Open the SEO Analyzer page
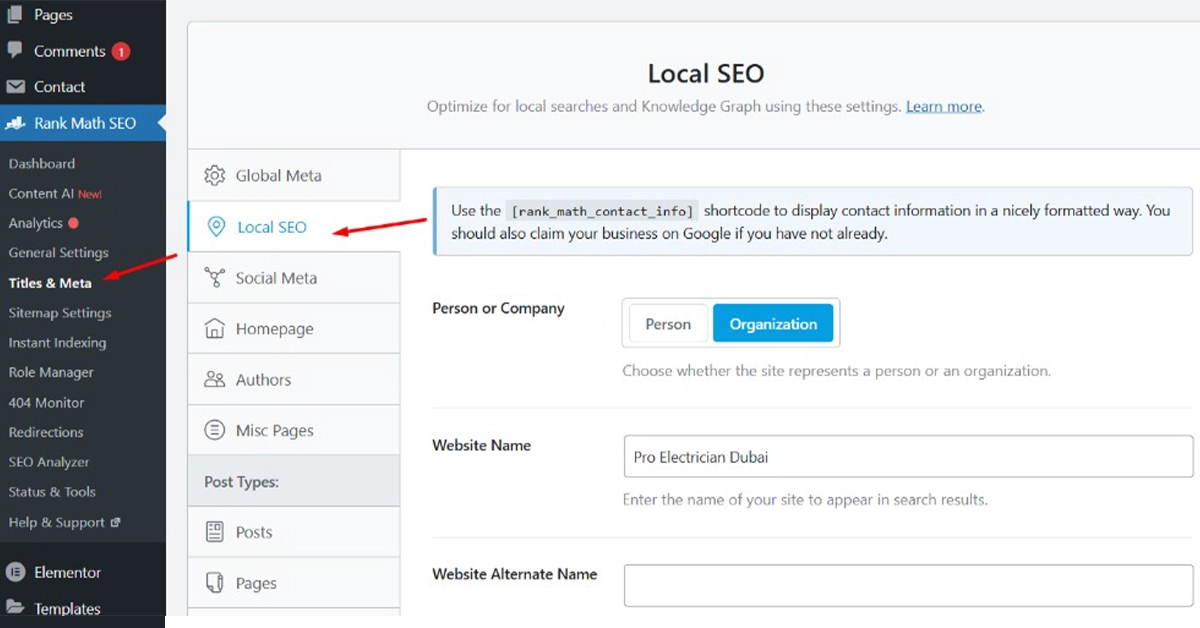 (49, 462)
